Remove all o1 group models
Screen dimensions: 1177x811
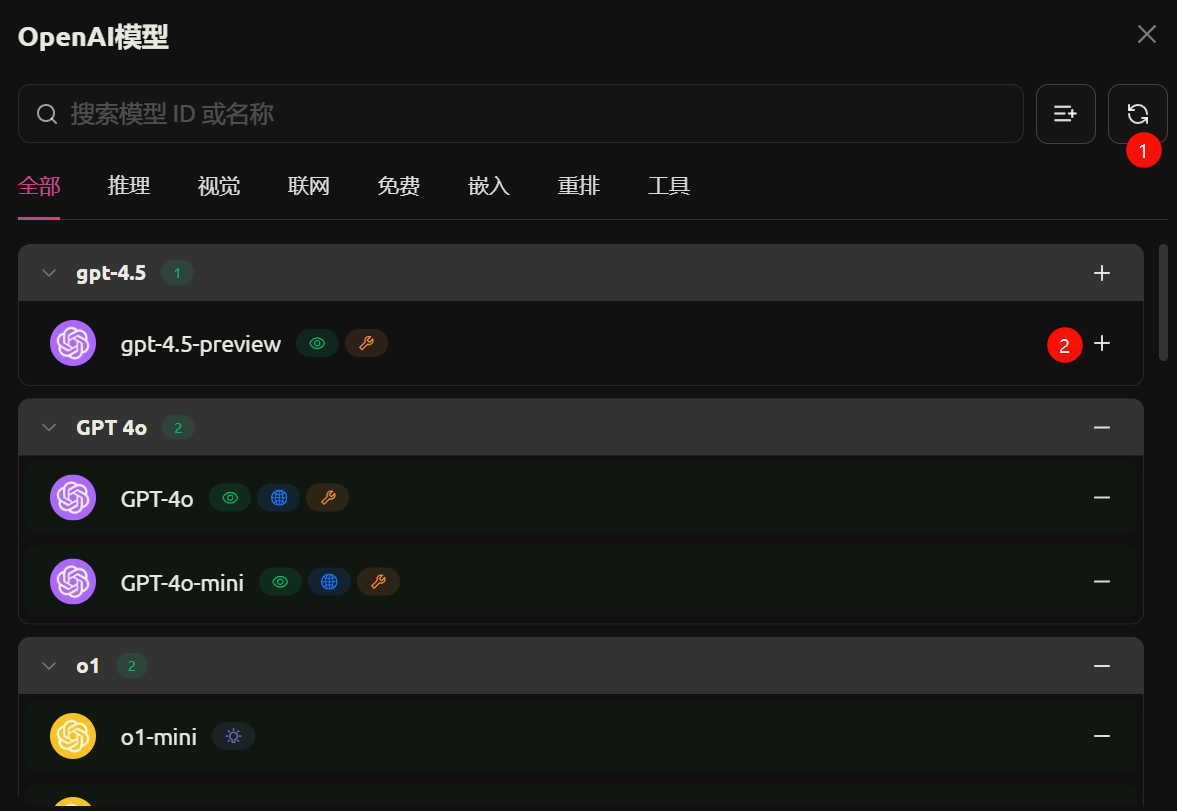click(1101, 666)
